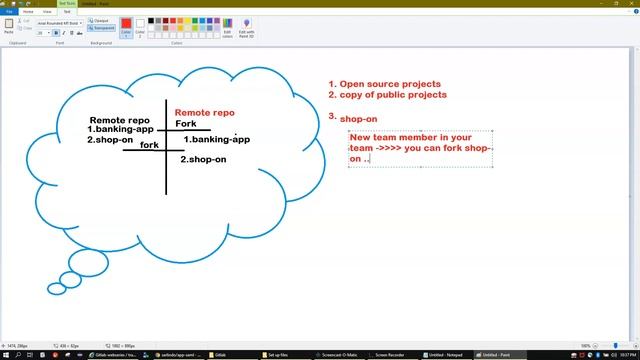This screenshot has width=640, height=360.
Task: Click the zoom in plus button
Action: [x=636, y=346]
